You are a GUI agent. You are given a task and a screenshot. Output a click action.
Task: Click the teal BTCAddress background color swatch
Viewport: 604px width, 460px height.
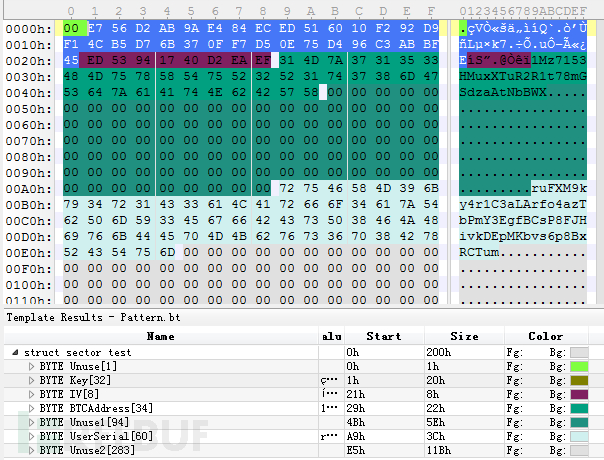click(579, 408)
